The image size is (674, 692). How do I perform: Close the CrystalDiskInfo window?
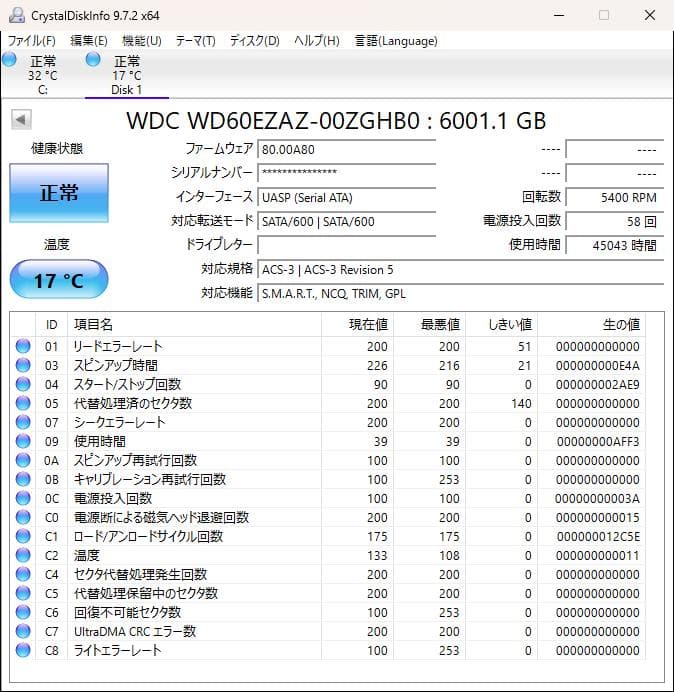click(x=650, y=15)
